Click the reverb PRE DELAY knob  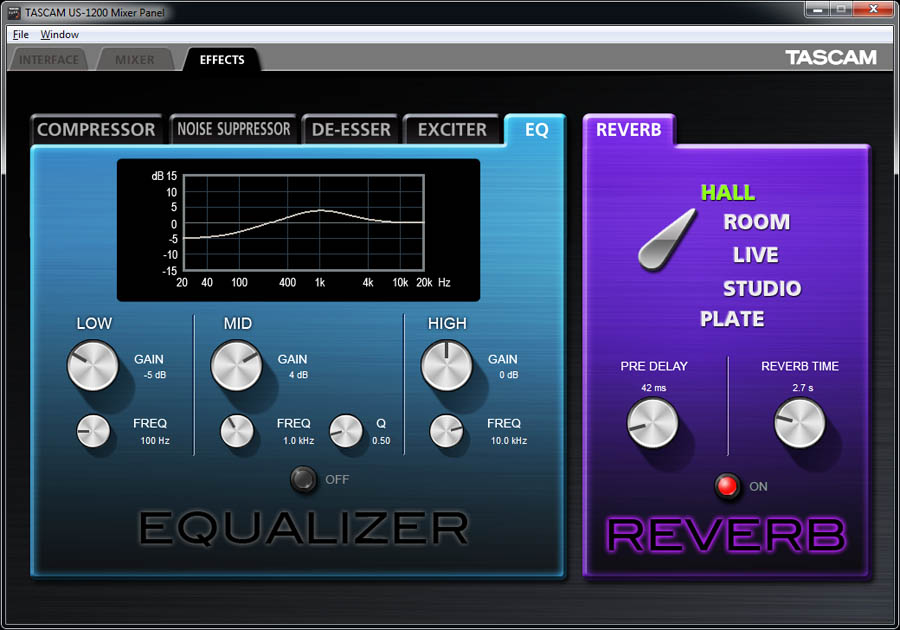(x=653, y=422)
